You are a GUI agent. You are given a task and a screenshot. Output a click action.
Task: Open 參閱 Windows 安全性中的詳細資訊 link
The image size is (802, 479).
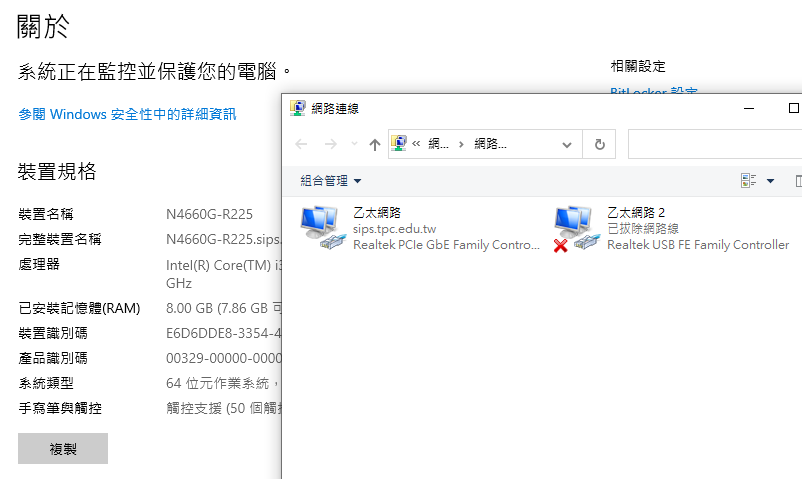(x=127, y=114)
